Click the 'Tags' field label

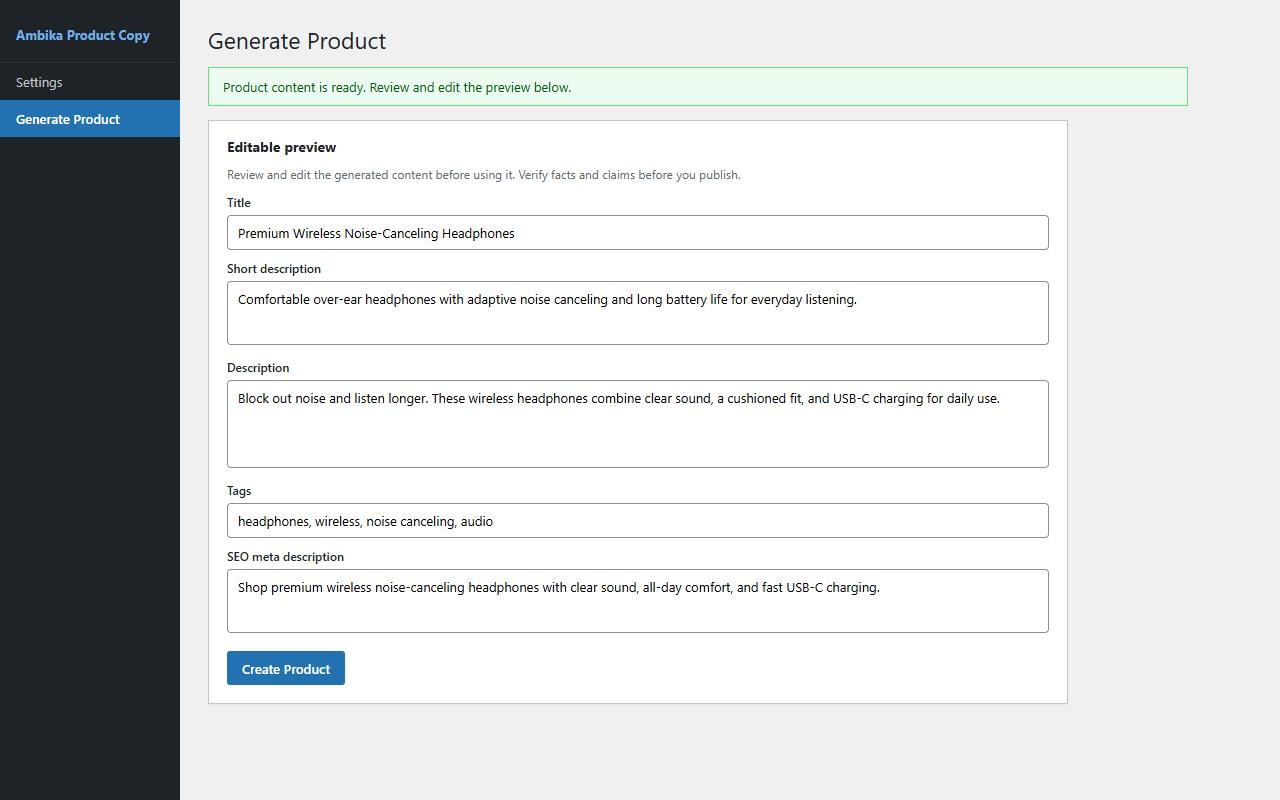pos(239,491)
